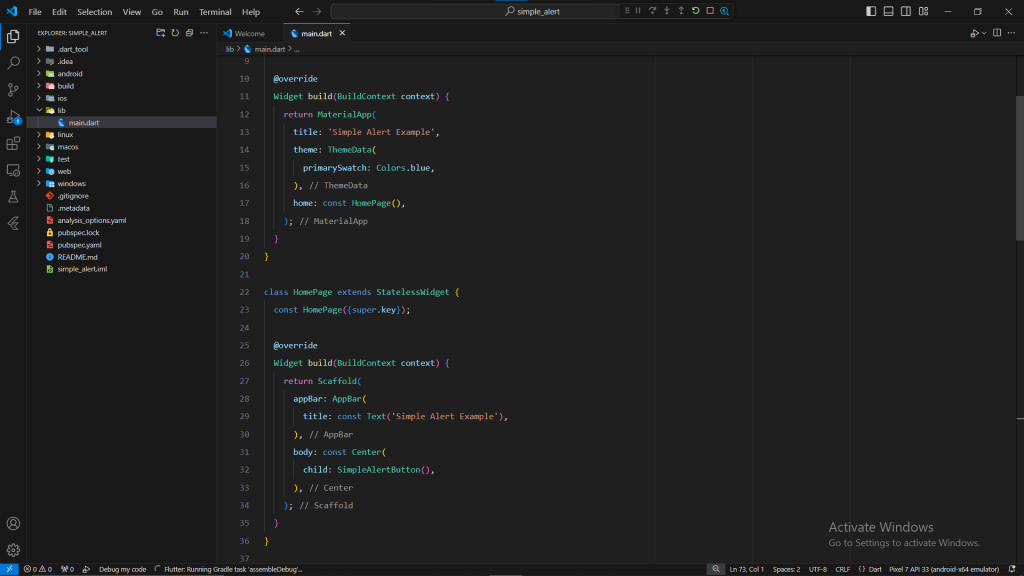The image size is (1024, 576).
Task: Click the Testing flask icon
Action: coord(13,197)
